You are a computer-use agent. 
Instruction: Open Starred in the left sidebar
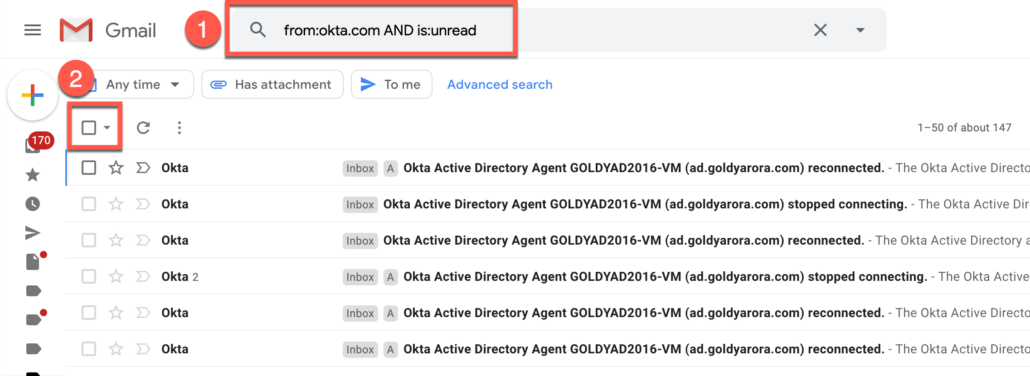click(x=32, y=175)
